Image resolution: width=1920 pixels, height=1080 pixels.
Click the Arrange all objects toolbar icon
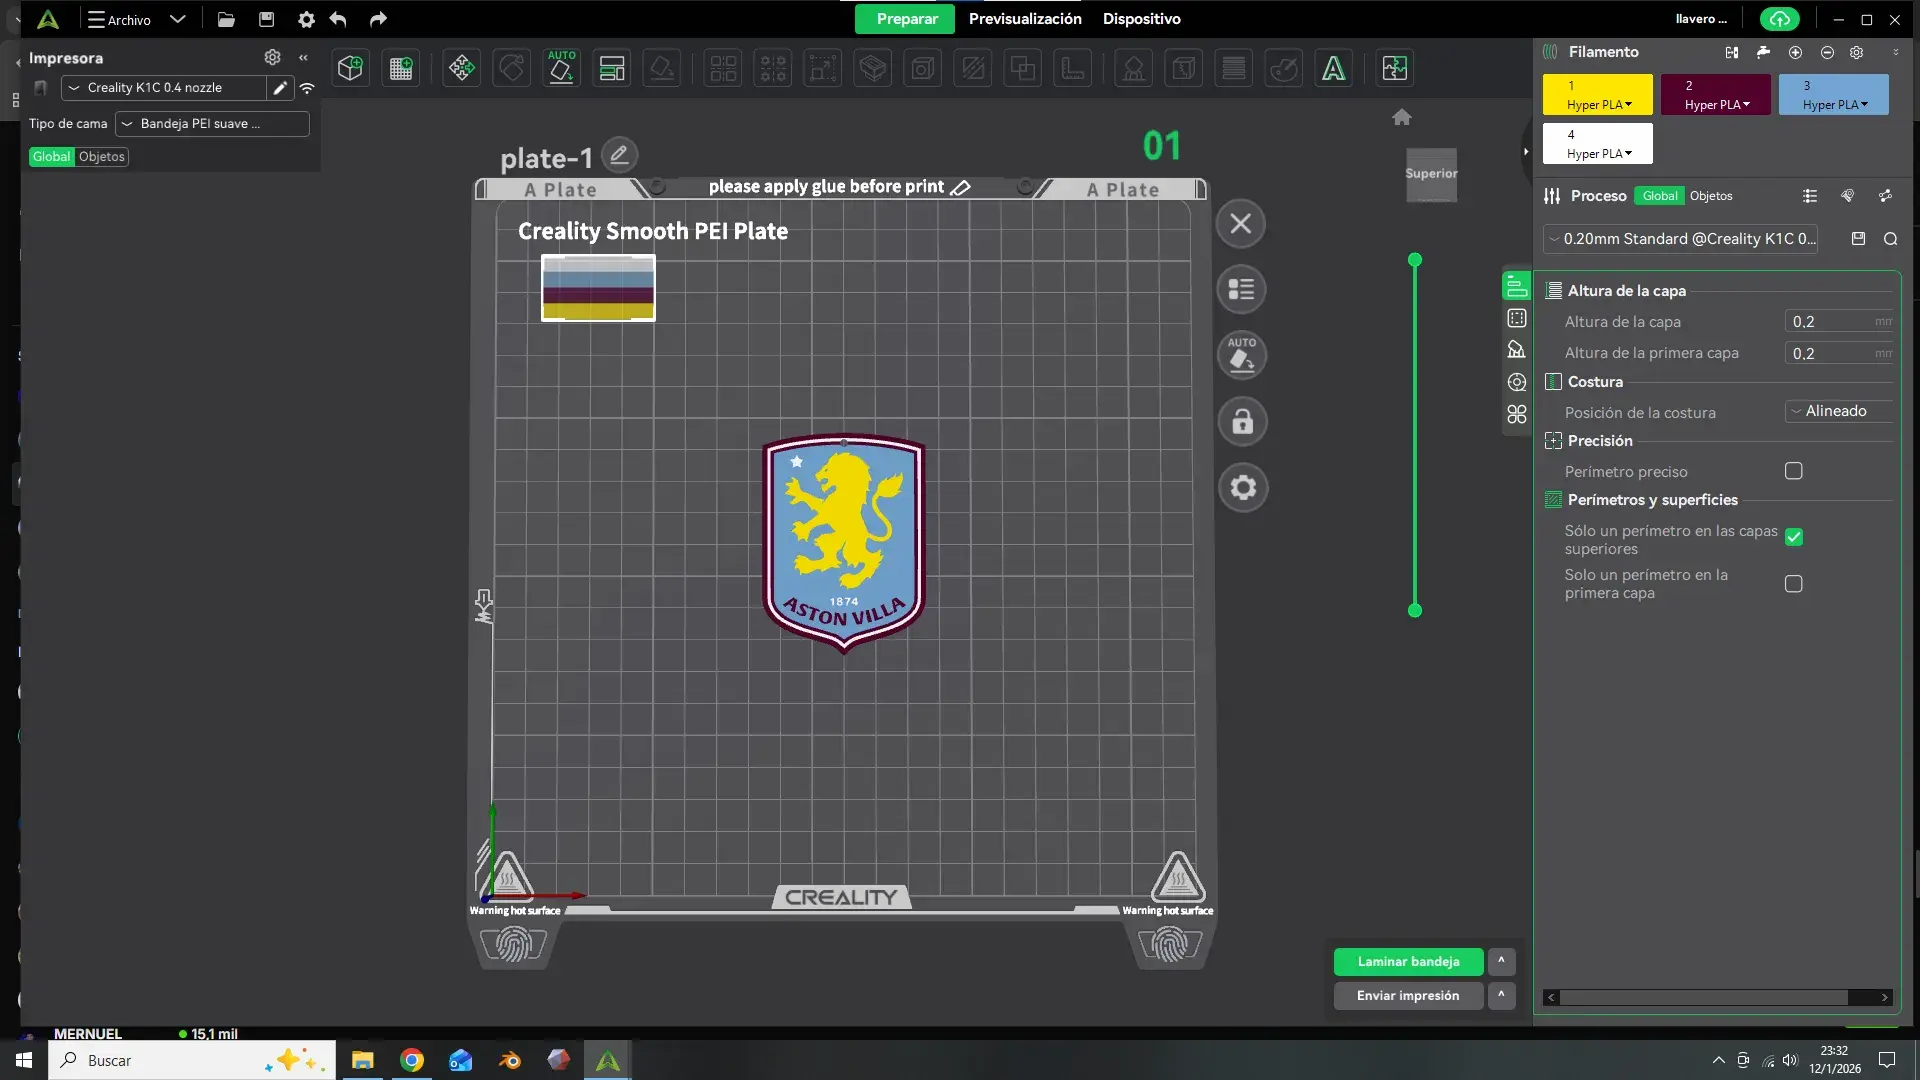pyautogui.click(x=612, y=68)
